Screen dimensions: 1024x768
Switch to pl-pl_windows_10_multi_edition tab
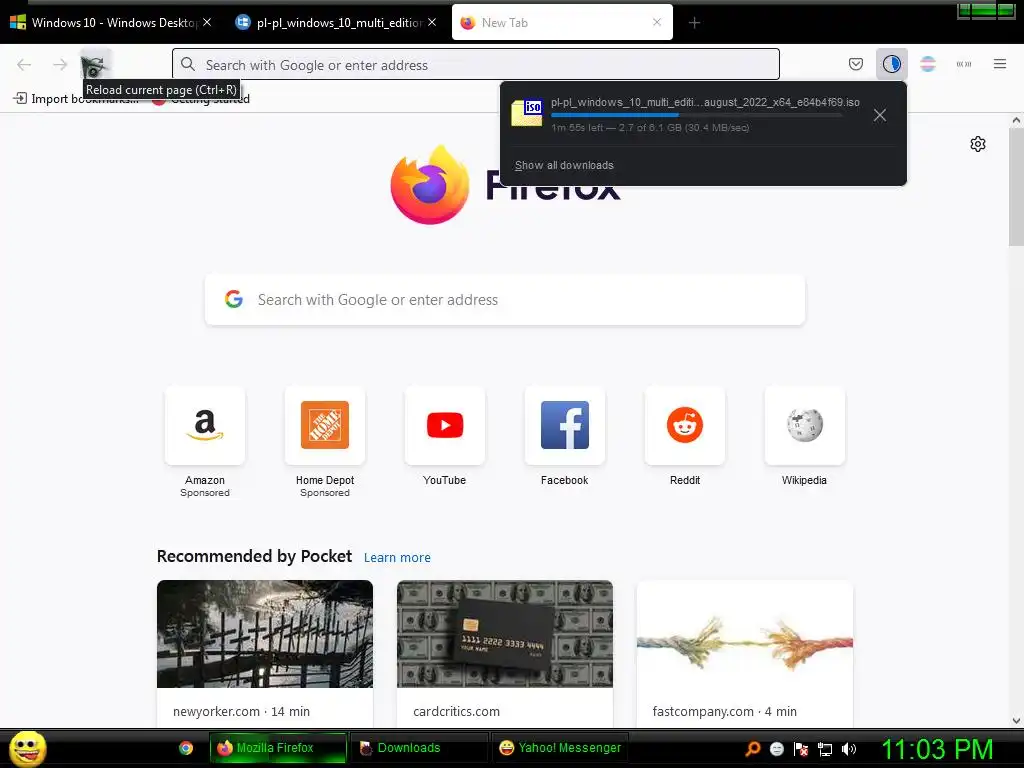click(329, 23)
